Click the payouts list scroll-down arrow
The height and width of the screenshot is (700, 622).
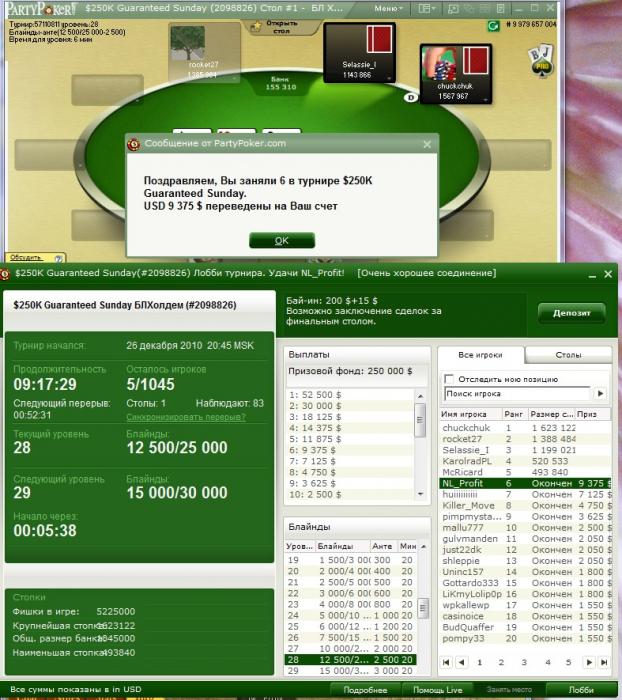[x=420, y=494]
